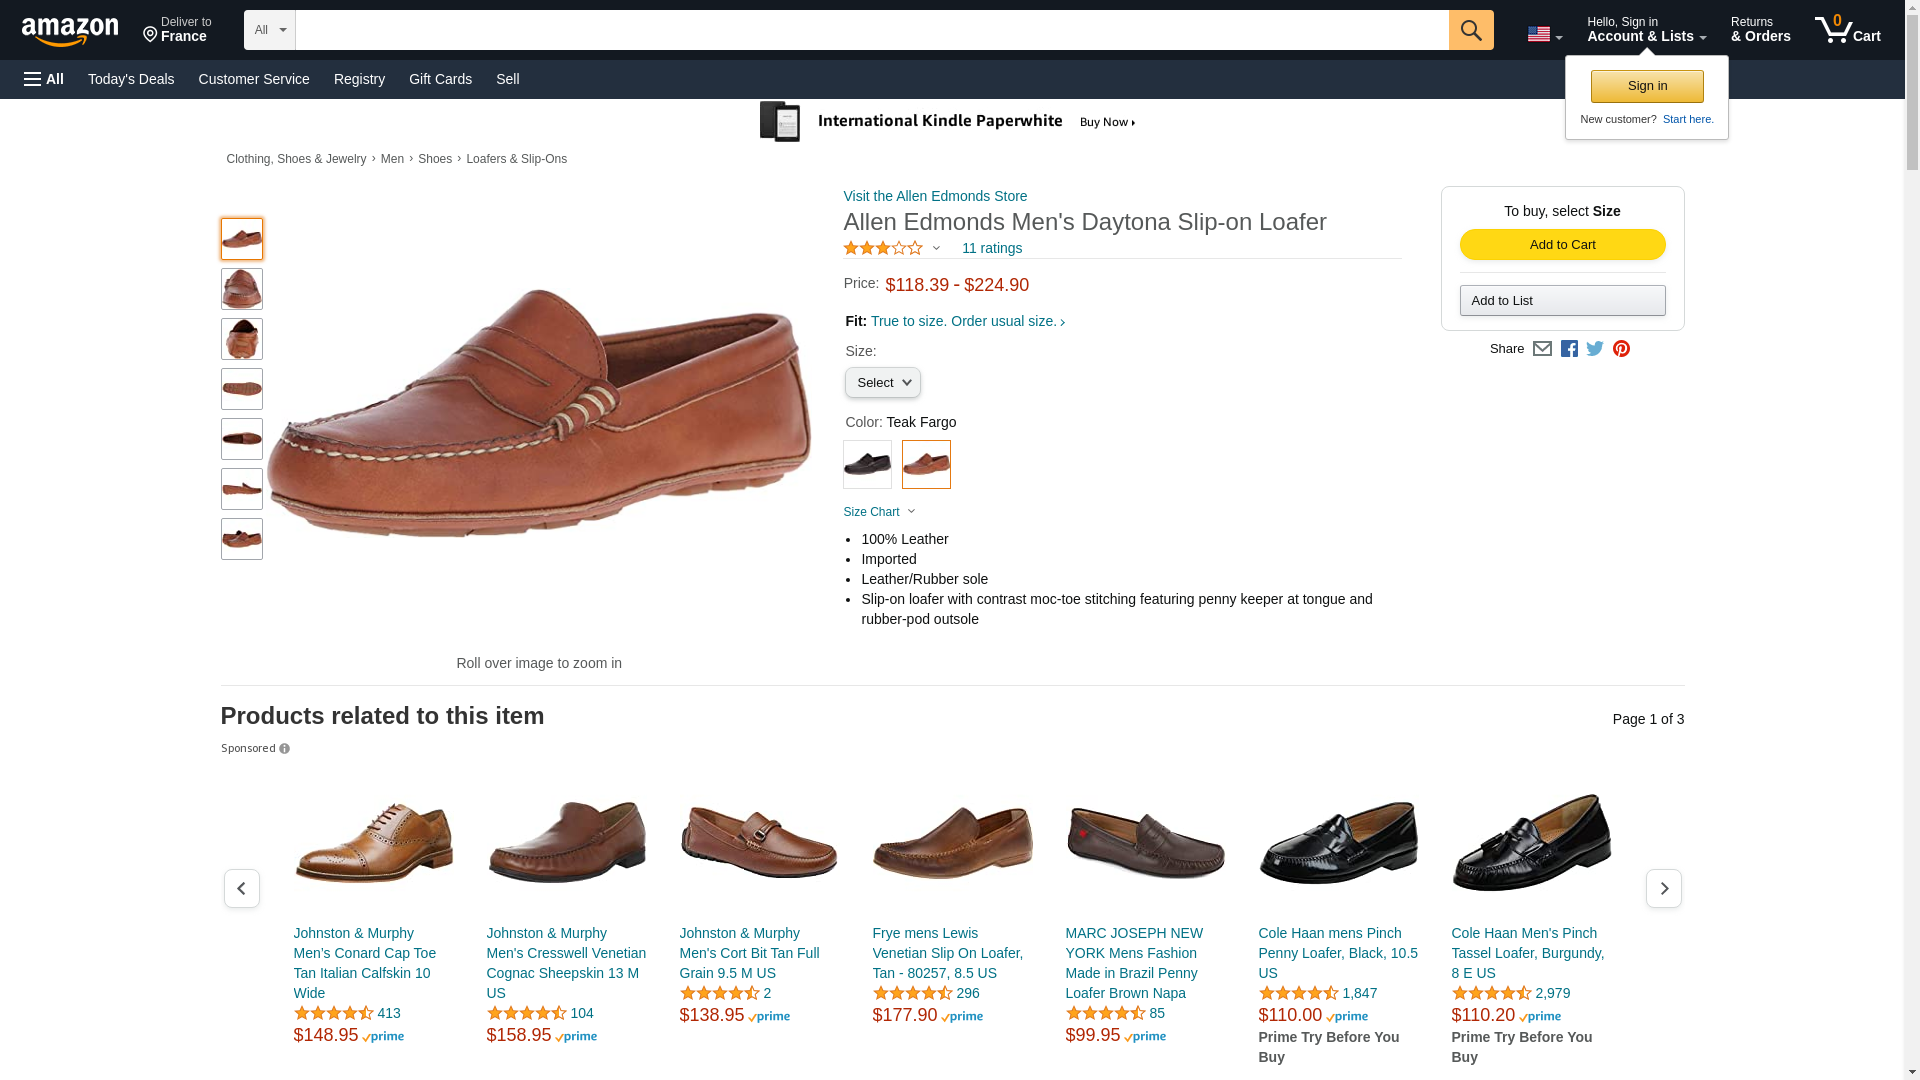This screenshot has width=1920, height=1080.
Task: Share the loafer on Pinterest
Action: [1621, 349]
